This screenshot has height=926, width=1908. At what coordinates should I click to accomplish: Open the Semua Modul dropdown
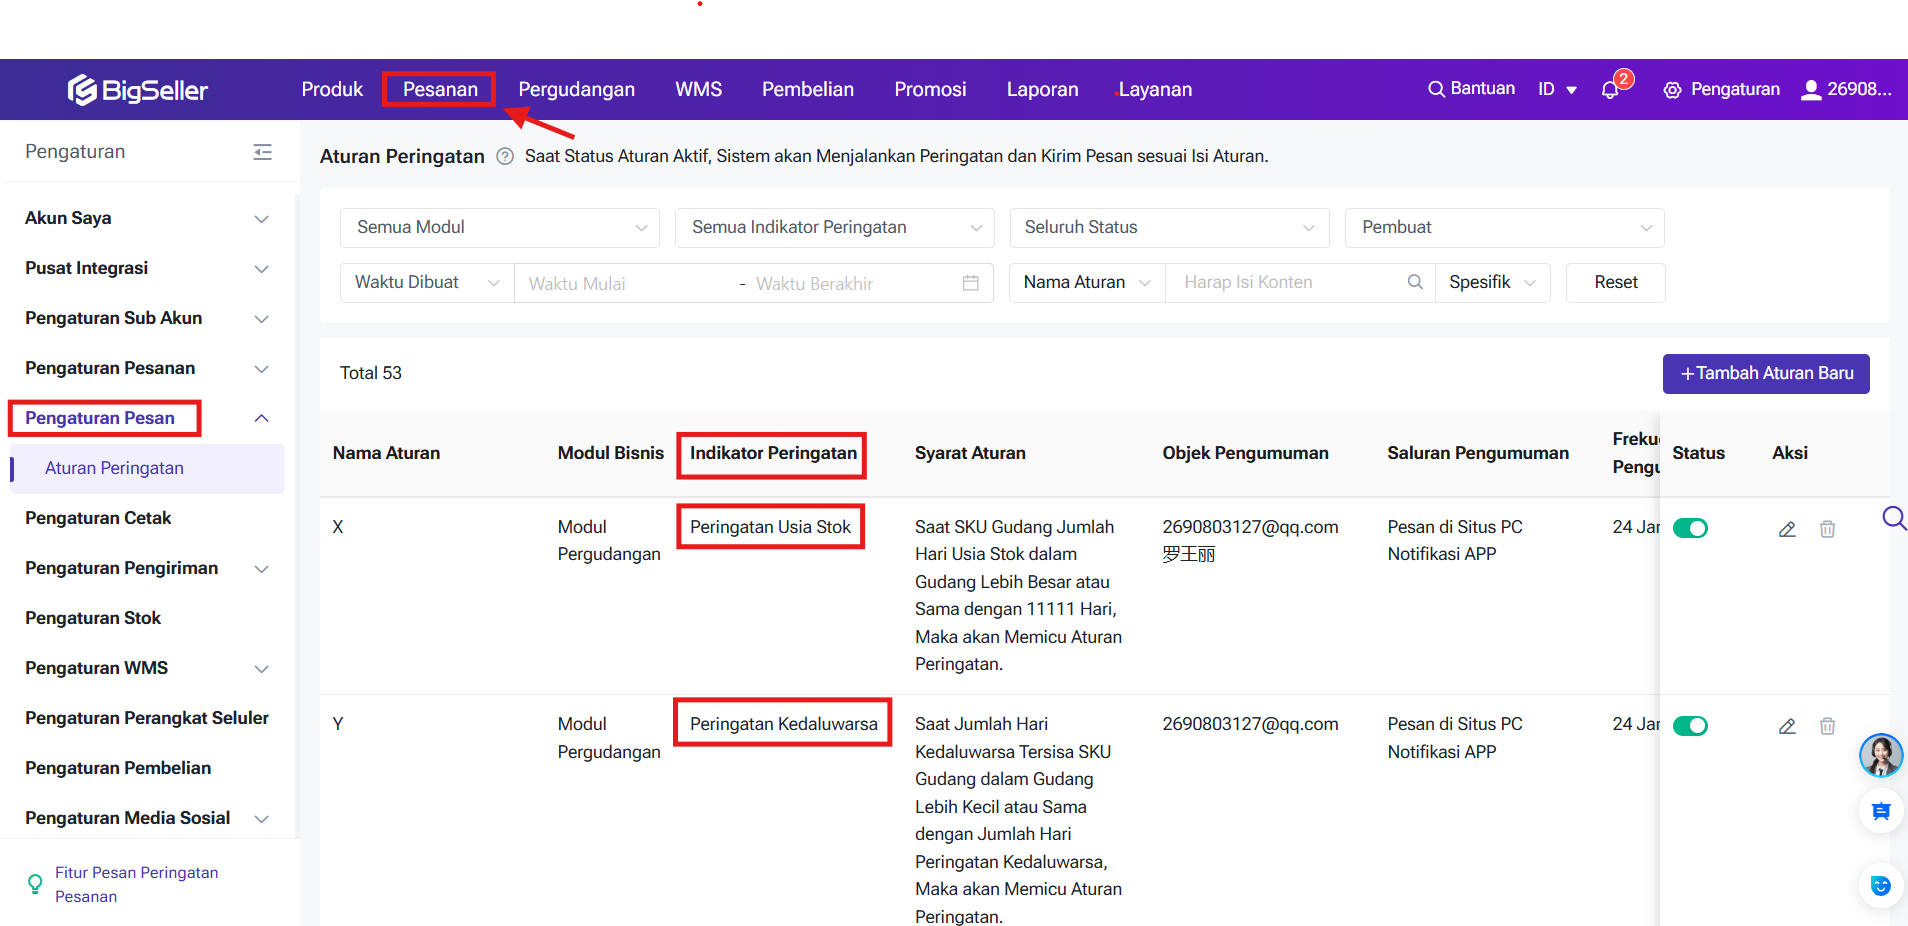click(499, 228)
